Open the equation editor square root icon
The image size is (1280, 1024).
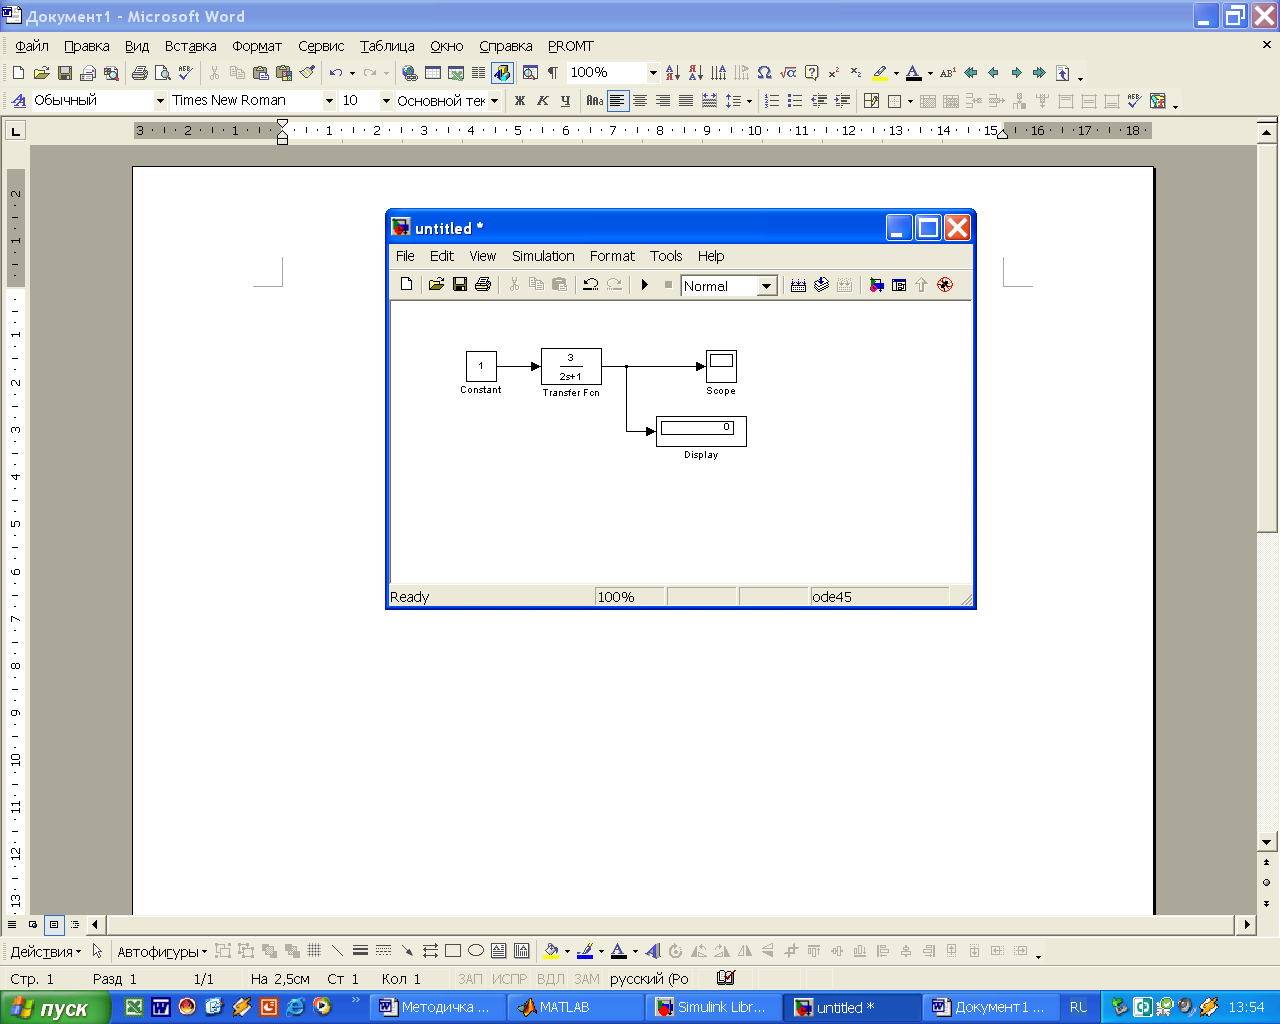coord(788,73)
